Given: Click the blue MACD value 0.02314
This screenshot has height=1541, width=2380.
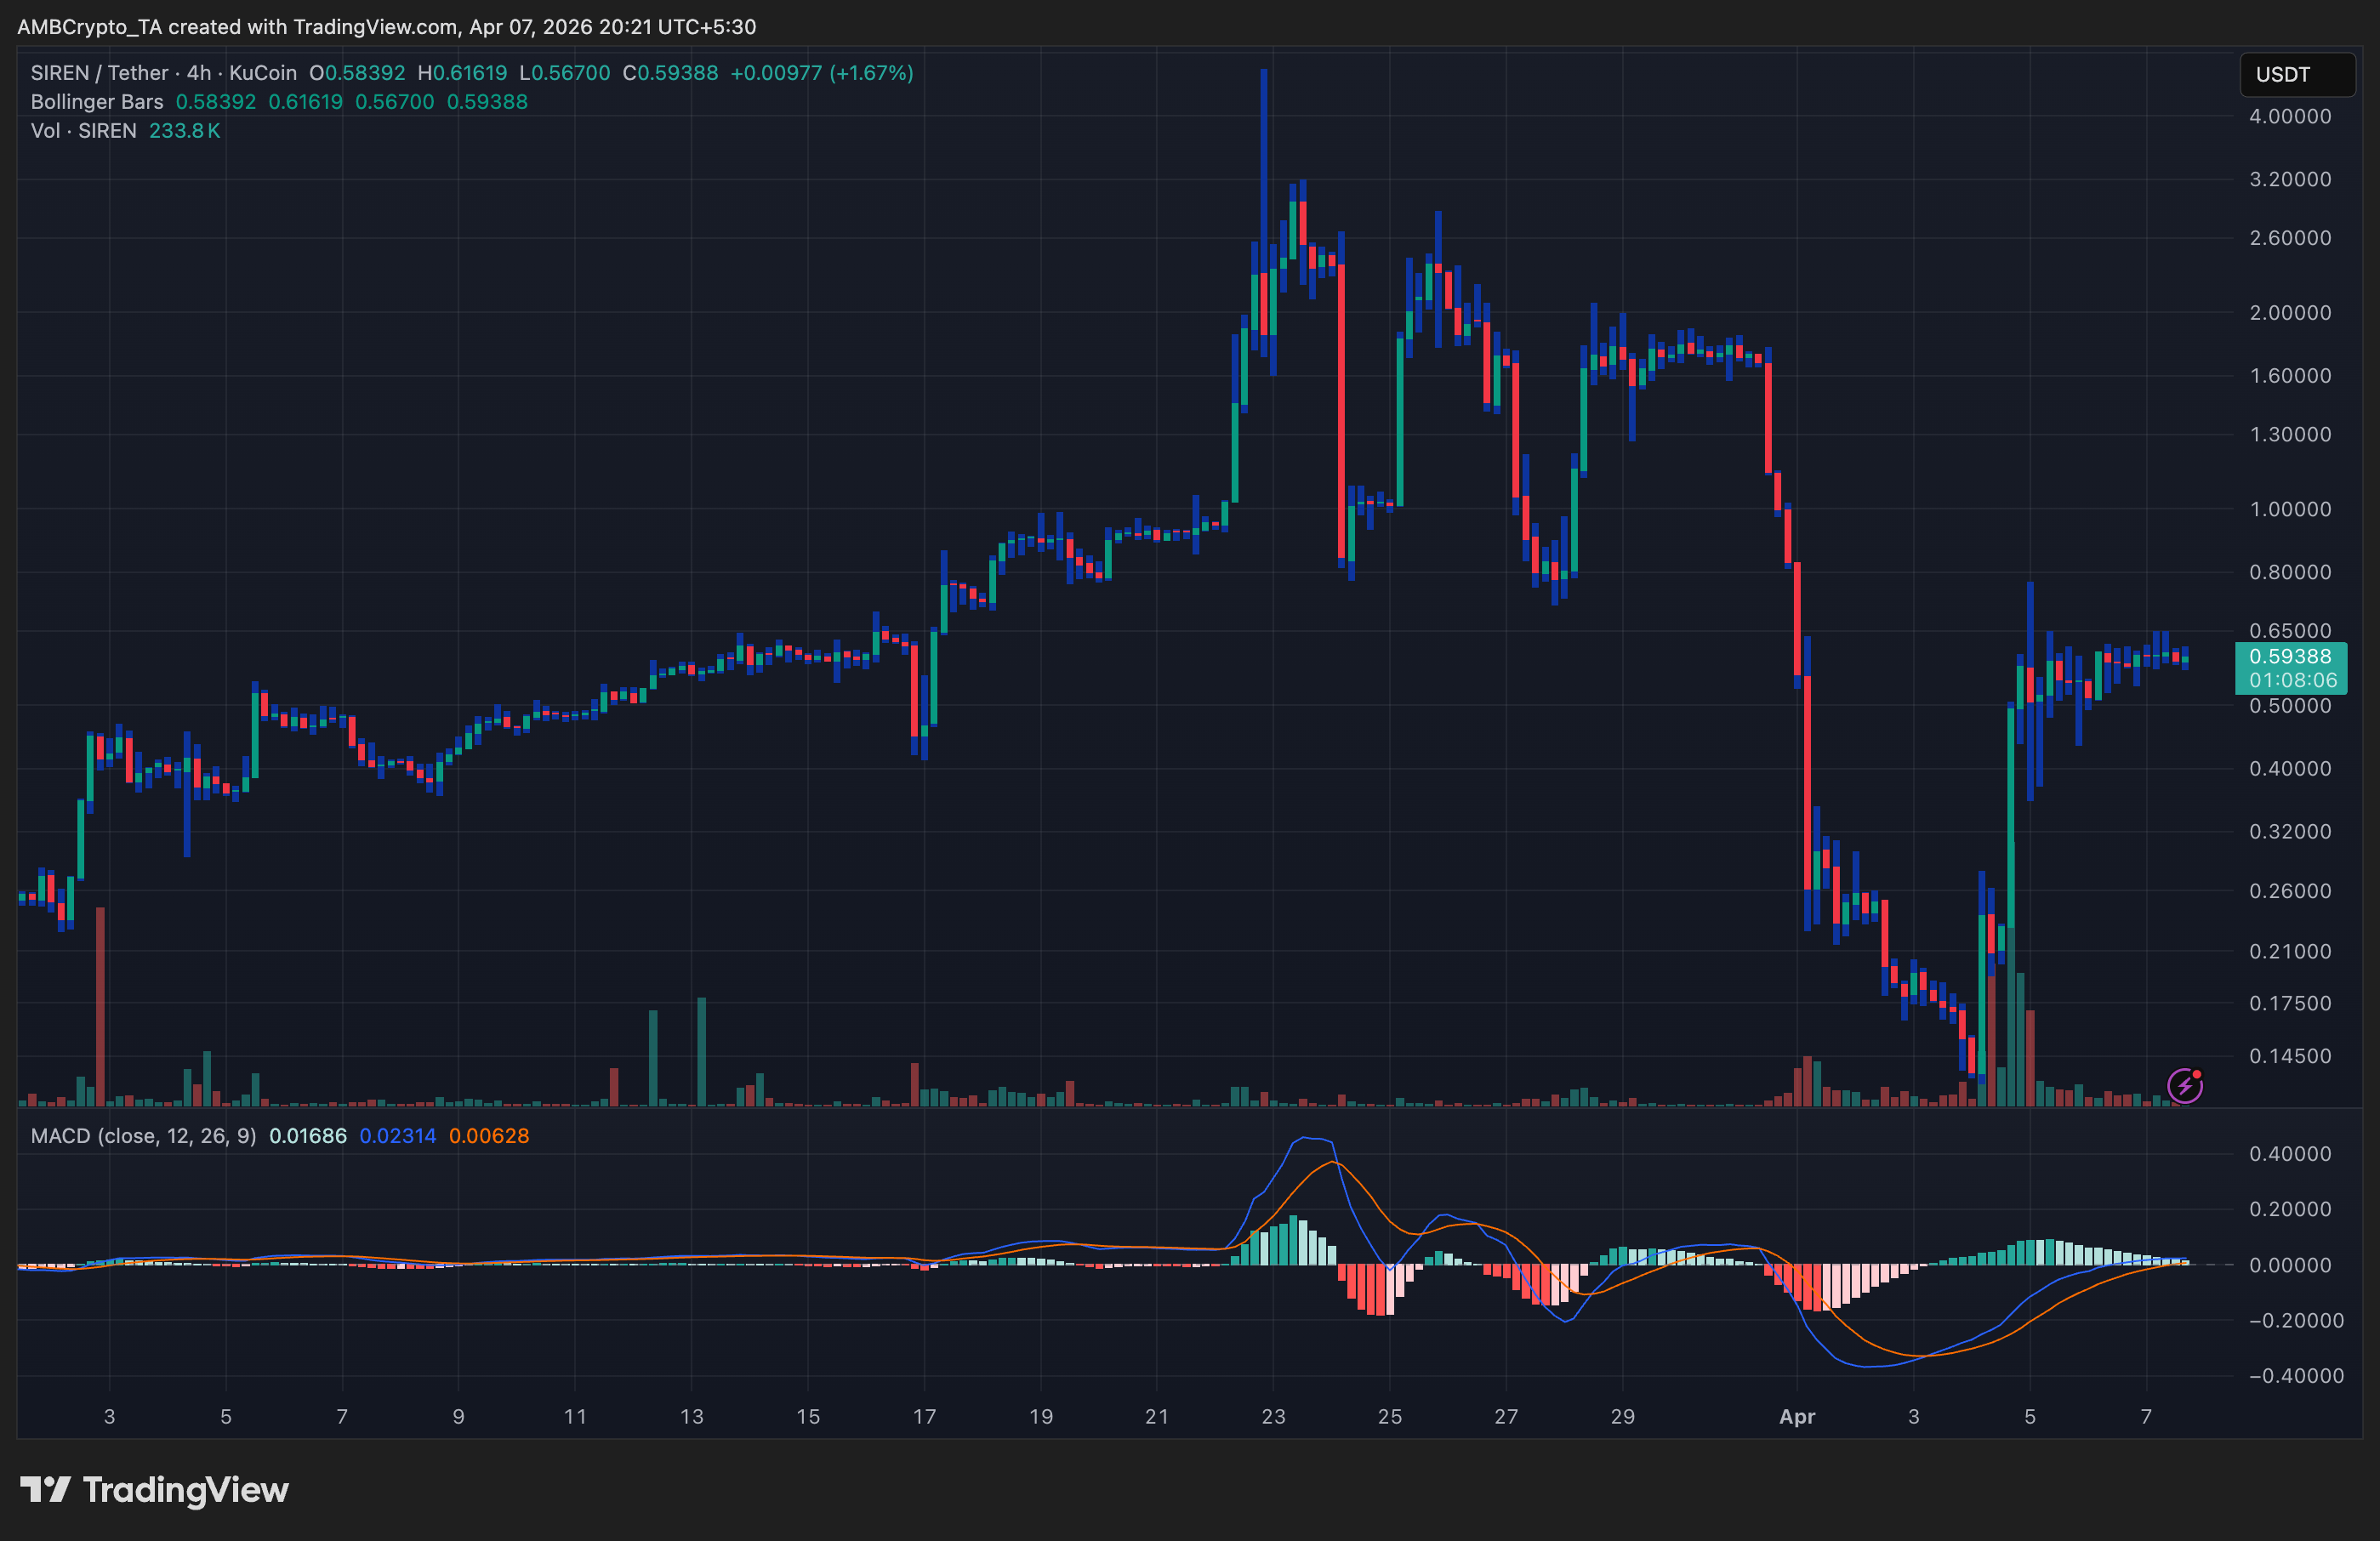Looking at the screenshot, I should click(x=397, y=1136).
